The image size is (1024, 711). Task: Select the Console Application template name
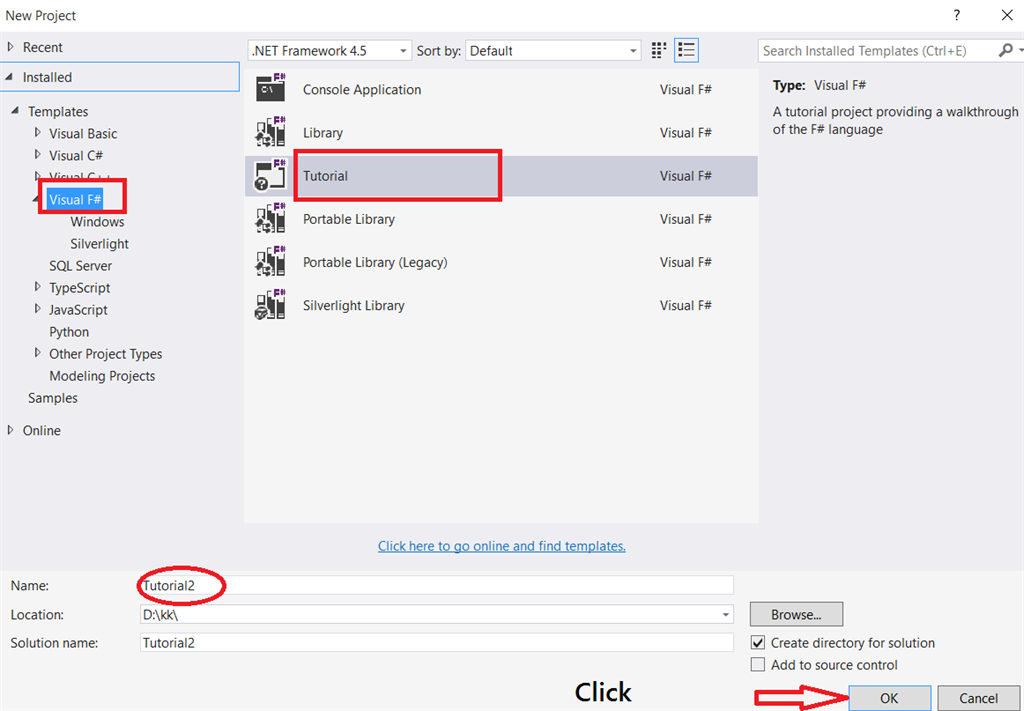click(362, 89)
